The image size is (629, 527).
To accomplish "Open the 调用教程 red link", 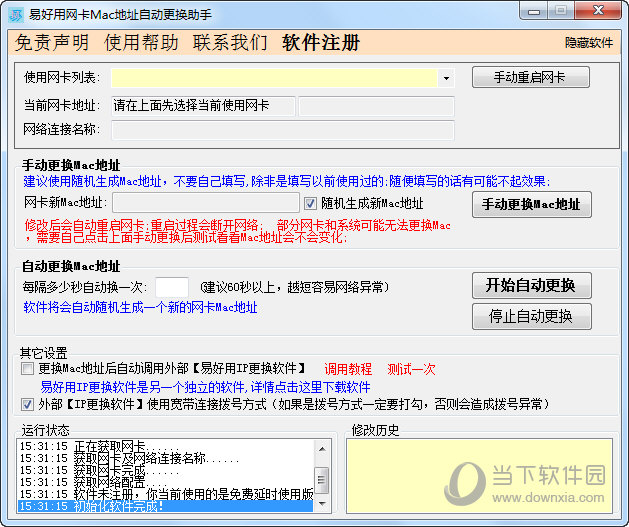I will (348, 369).
